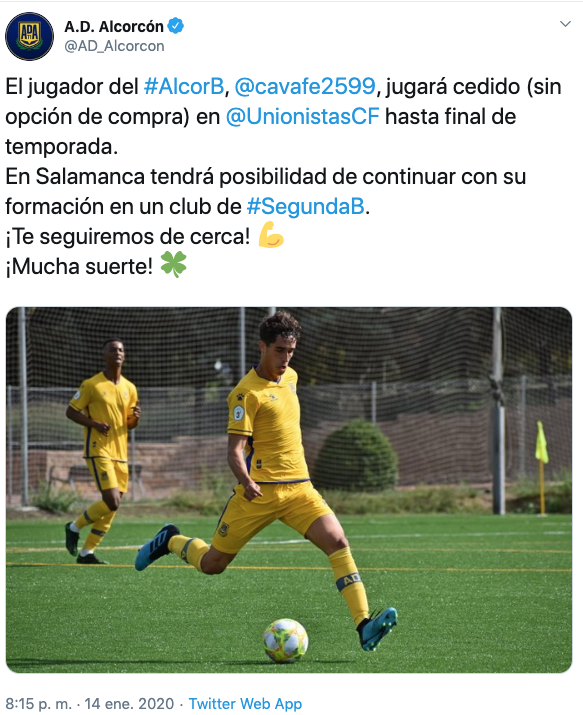This screenshot has width=583, height=715.
Task: Open the Twitter Web App source link
Action: pos(245,704)
